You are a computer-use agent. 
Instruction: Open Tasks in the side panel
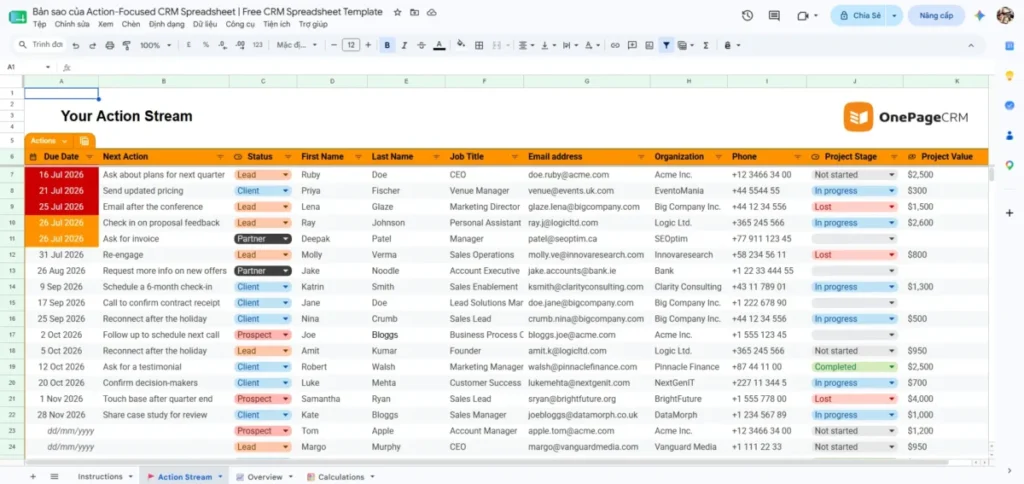coord(1010,105)
